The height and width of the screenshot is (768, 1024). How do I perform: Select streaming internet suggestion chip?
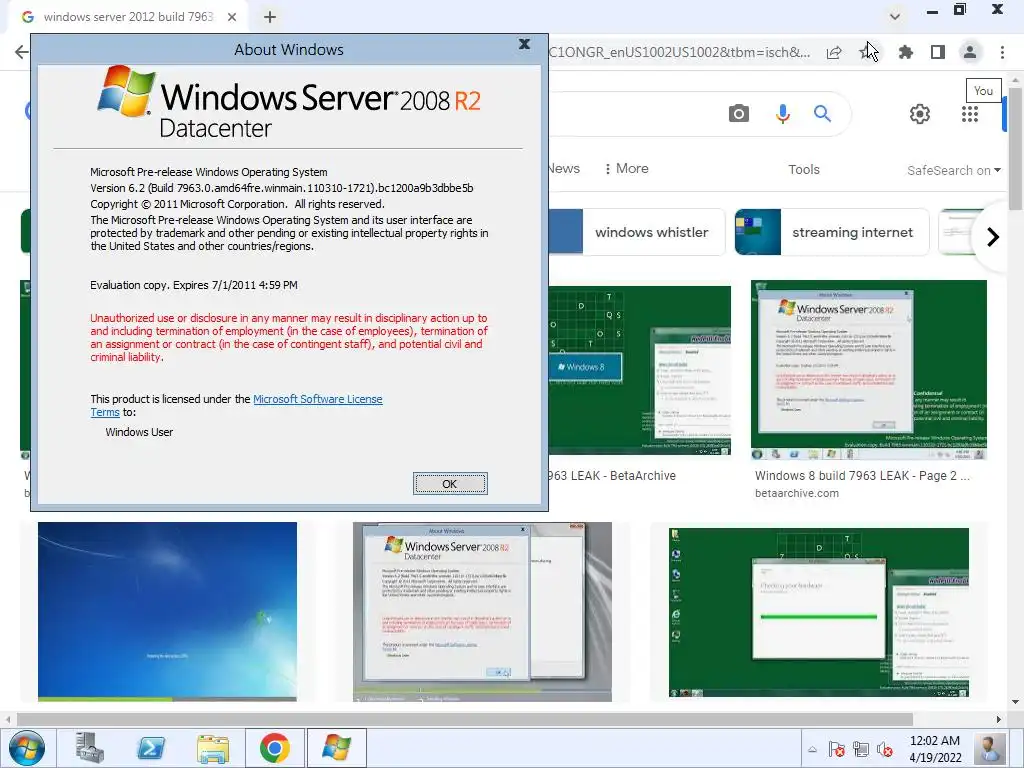pyautogui.click(x=831, y=232)
